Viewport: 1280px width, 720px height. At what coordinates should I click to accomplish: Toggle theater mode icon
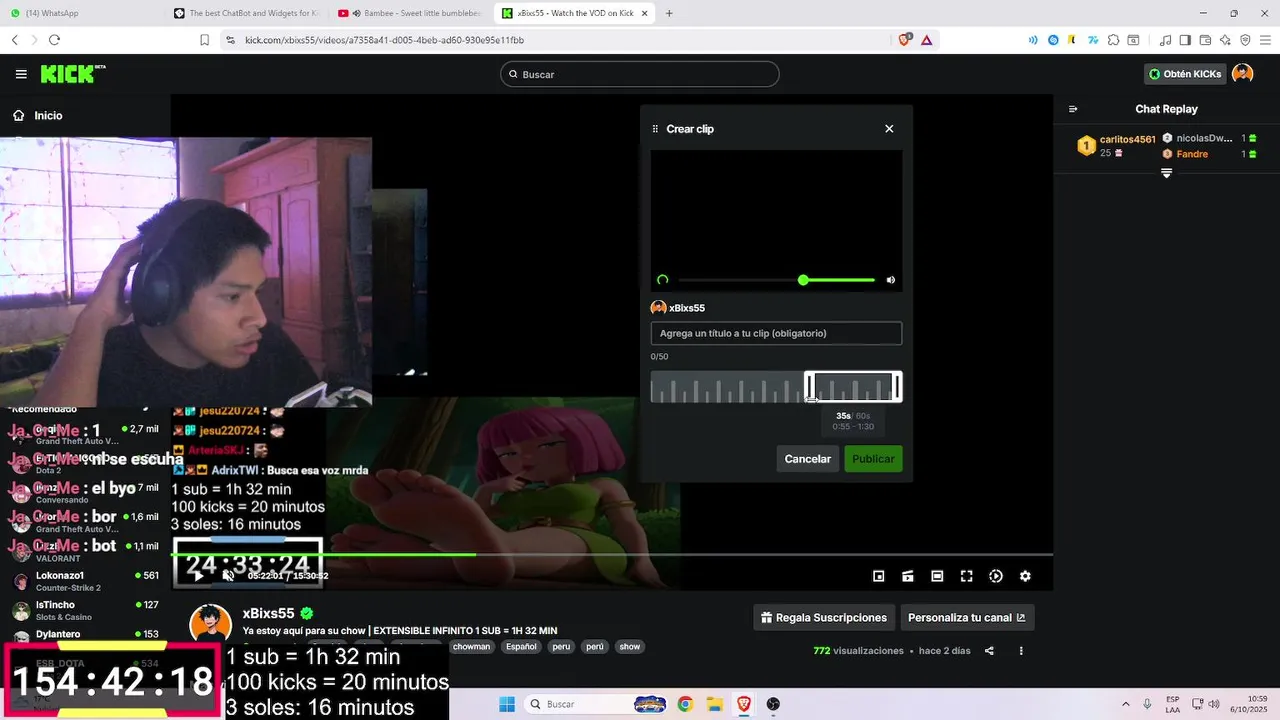pos(937,576)
